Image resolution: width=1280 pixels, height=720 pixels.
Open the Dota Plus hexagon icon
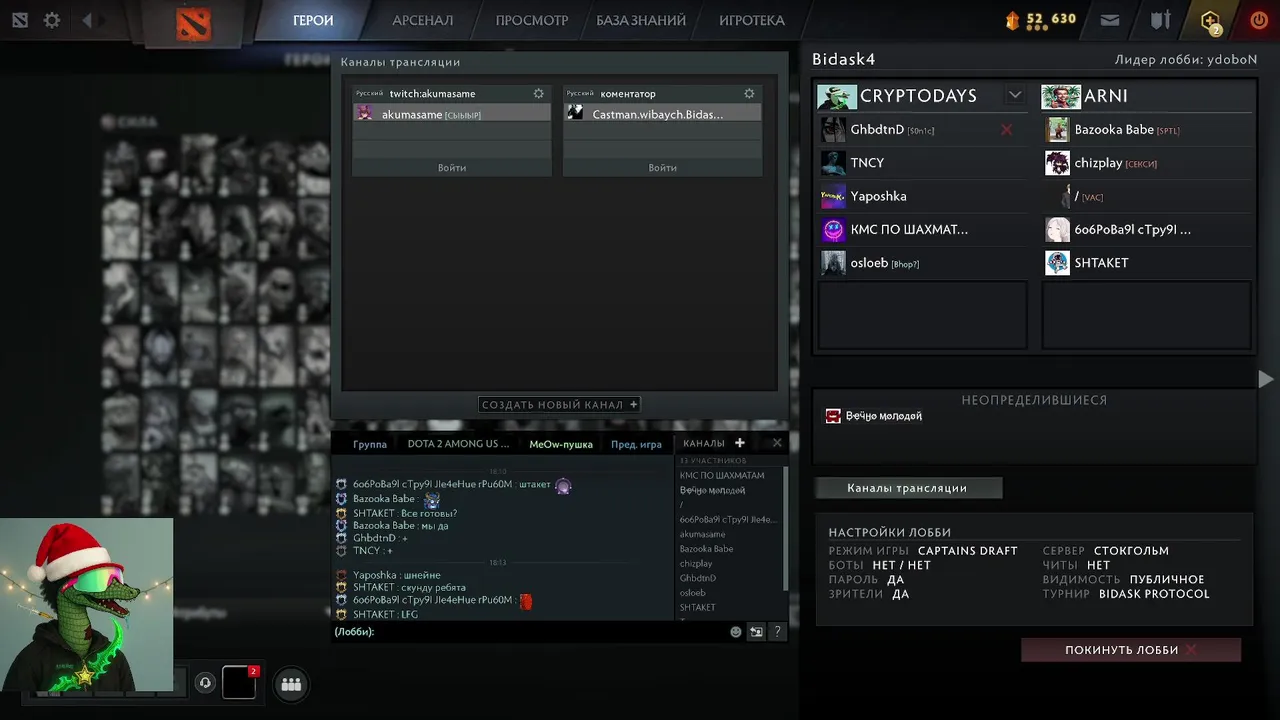point(1211,20)
